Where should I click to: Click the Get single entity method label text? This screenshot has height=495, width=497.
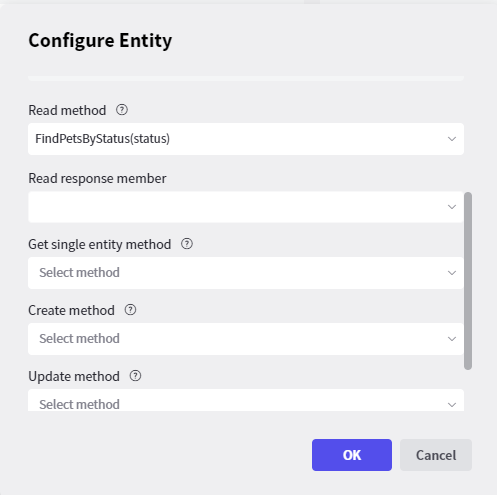click(100, 244)
